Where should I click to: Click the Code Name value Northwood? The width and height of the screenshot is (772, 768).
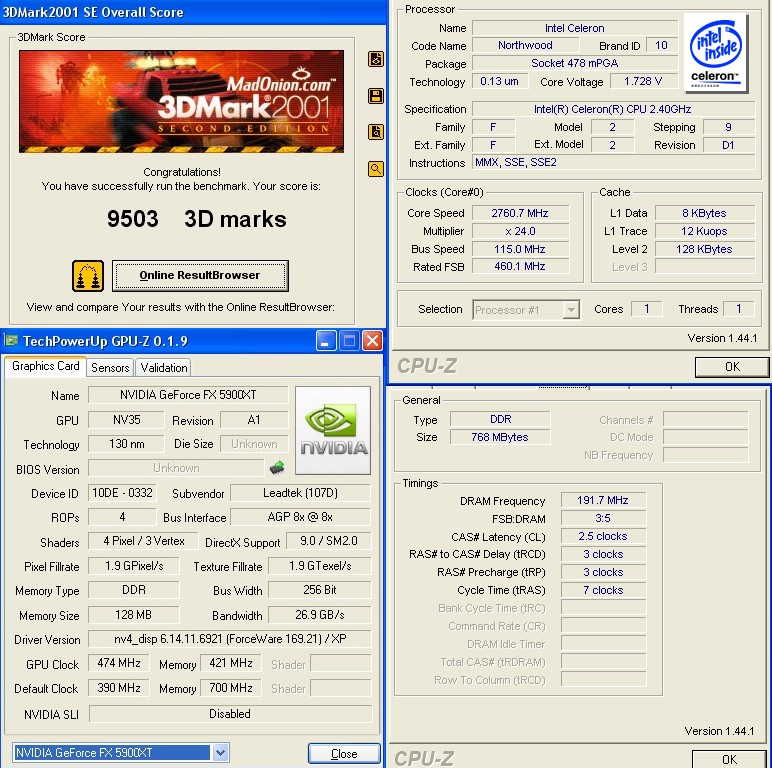coord(525,45)
